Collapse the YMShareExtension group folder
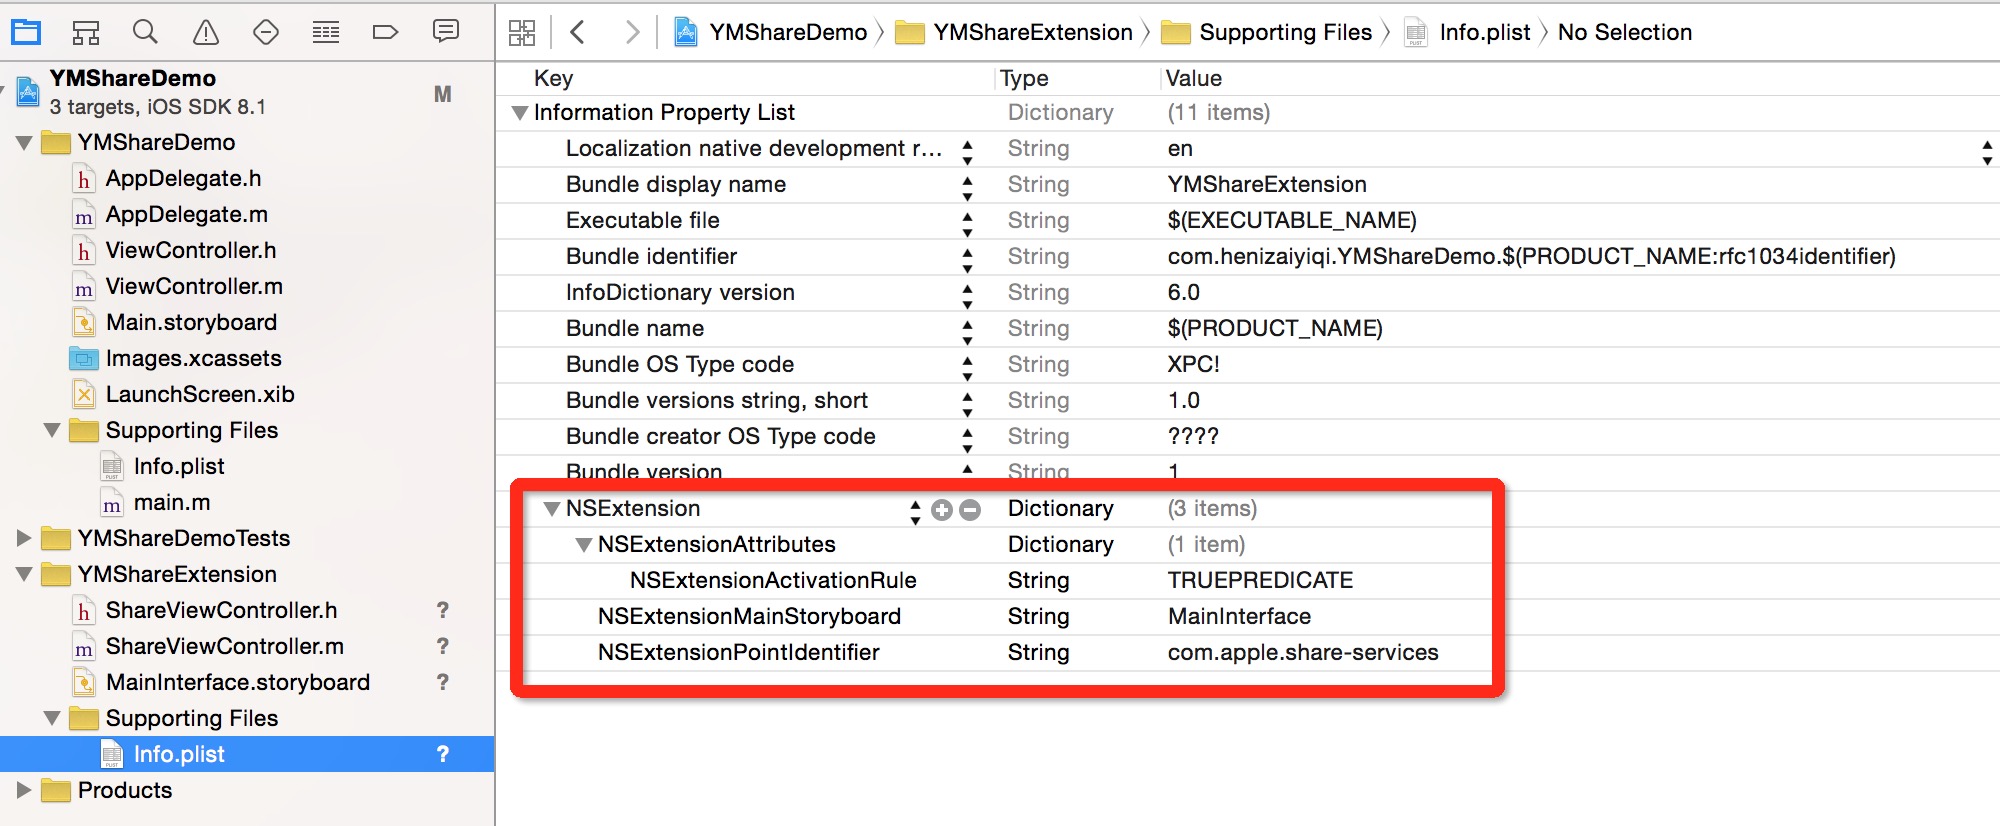This screenshot has height=826, width=2000. click(x=24, y=575)
